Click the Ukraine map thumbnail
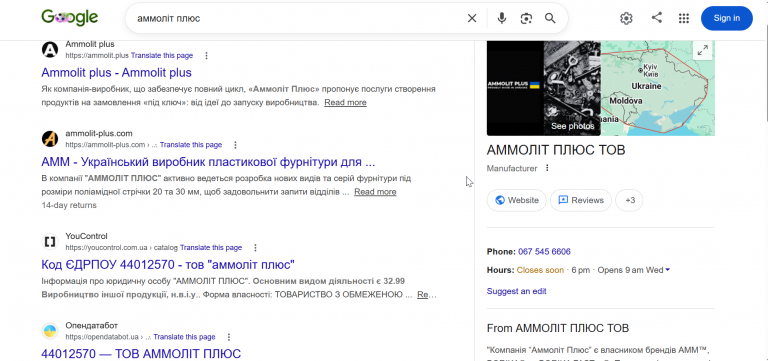 [x=658, y=88]
